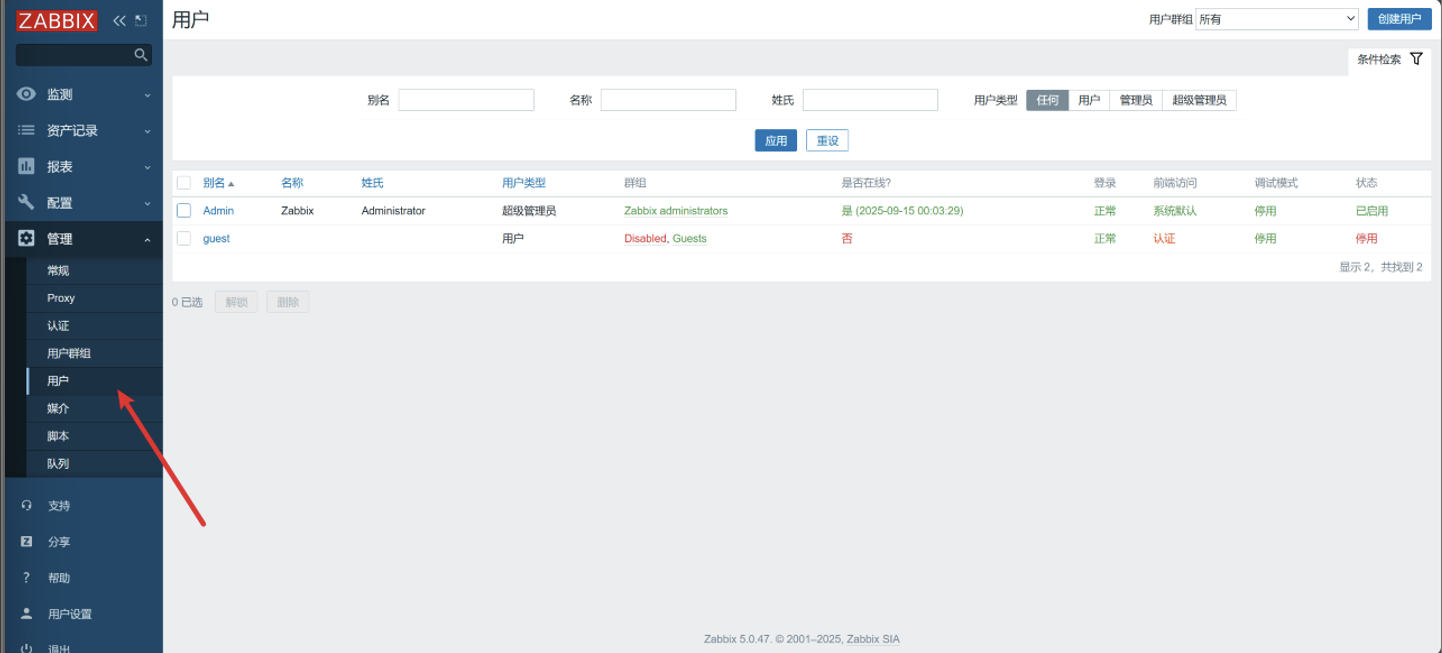Check the guest row checkbox
Viewport: 1442px width, 653px height.
click(x=184, y=238)
